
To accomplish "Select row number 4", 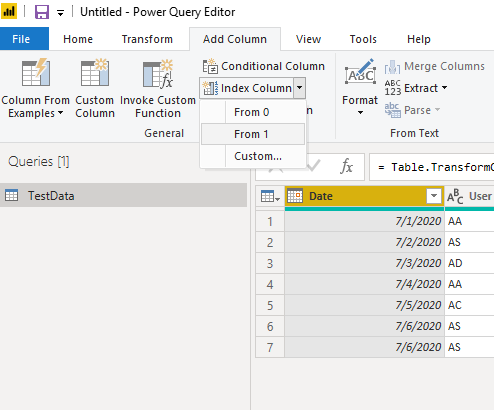I will 270,284.
